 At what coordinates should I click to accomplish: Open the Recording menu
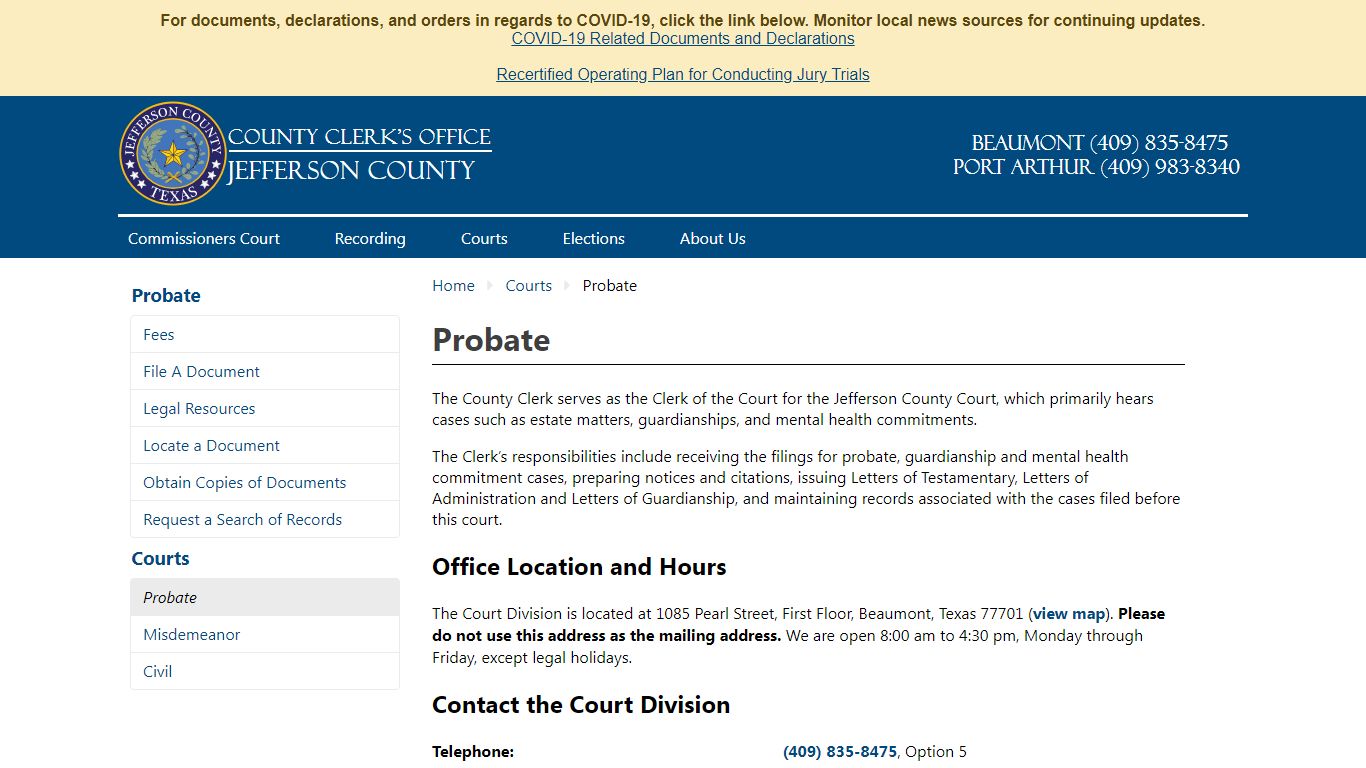pos(370,238)
